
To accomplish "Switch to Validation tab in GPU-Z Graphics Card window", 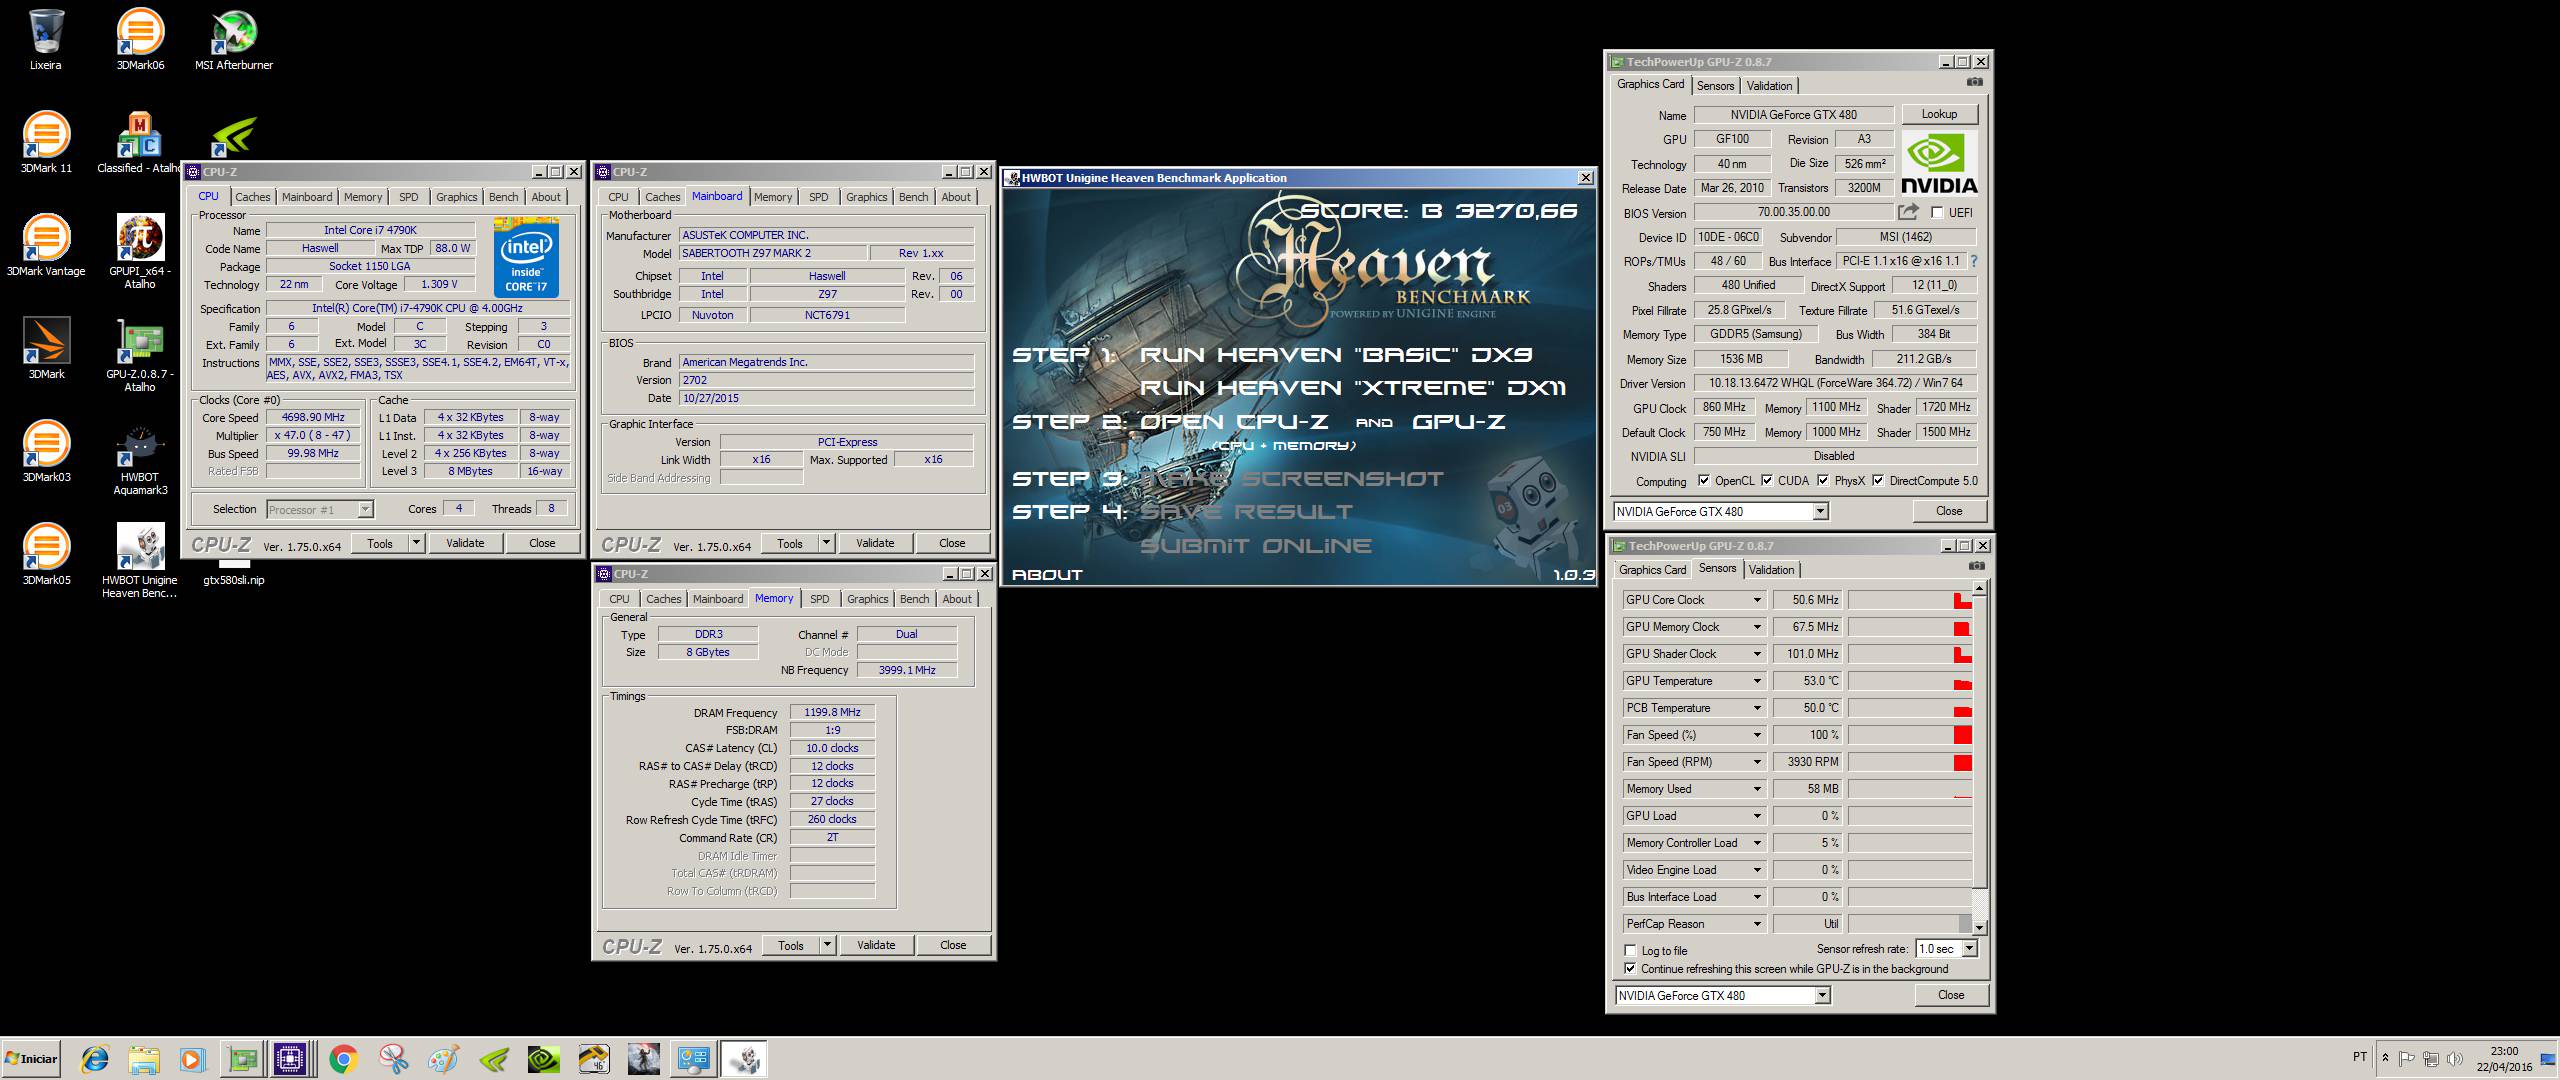I will pos(1770,86).
